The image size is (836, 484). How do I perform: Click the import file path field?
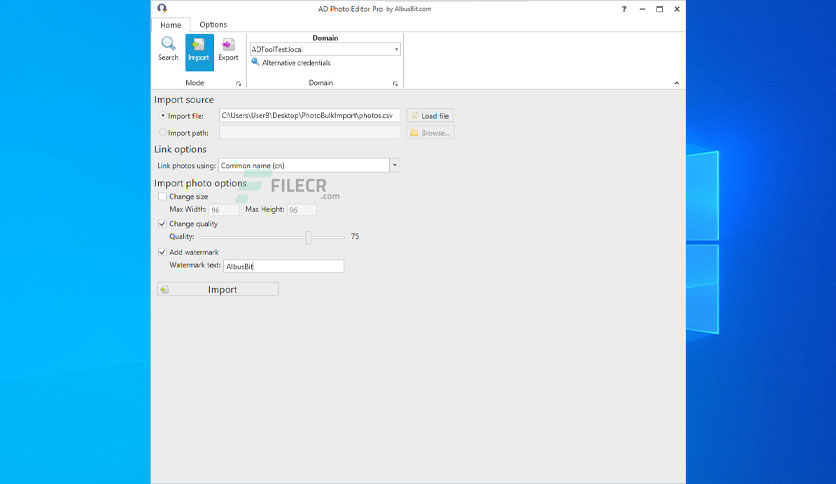point(309,115)
